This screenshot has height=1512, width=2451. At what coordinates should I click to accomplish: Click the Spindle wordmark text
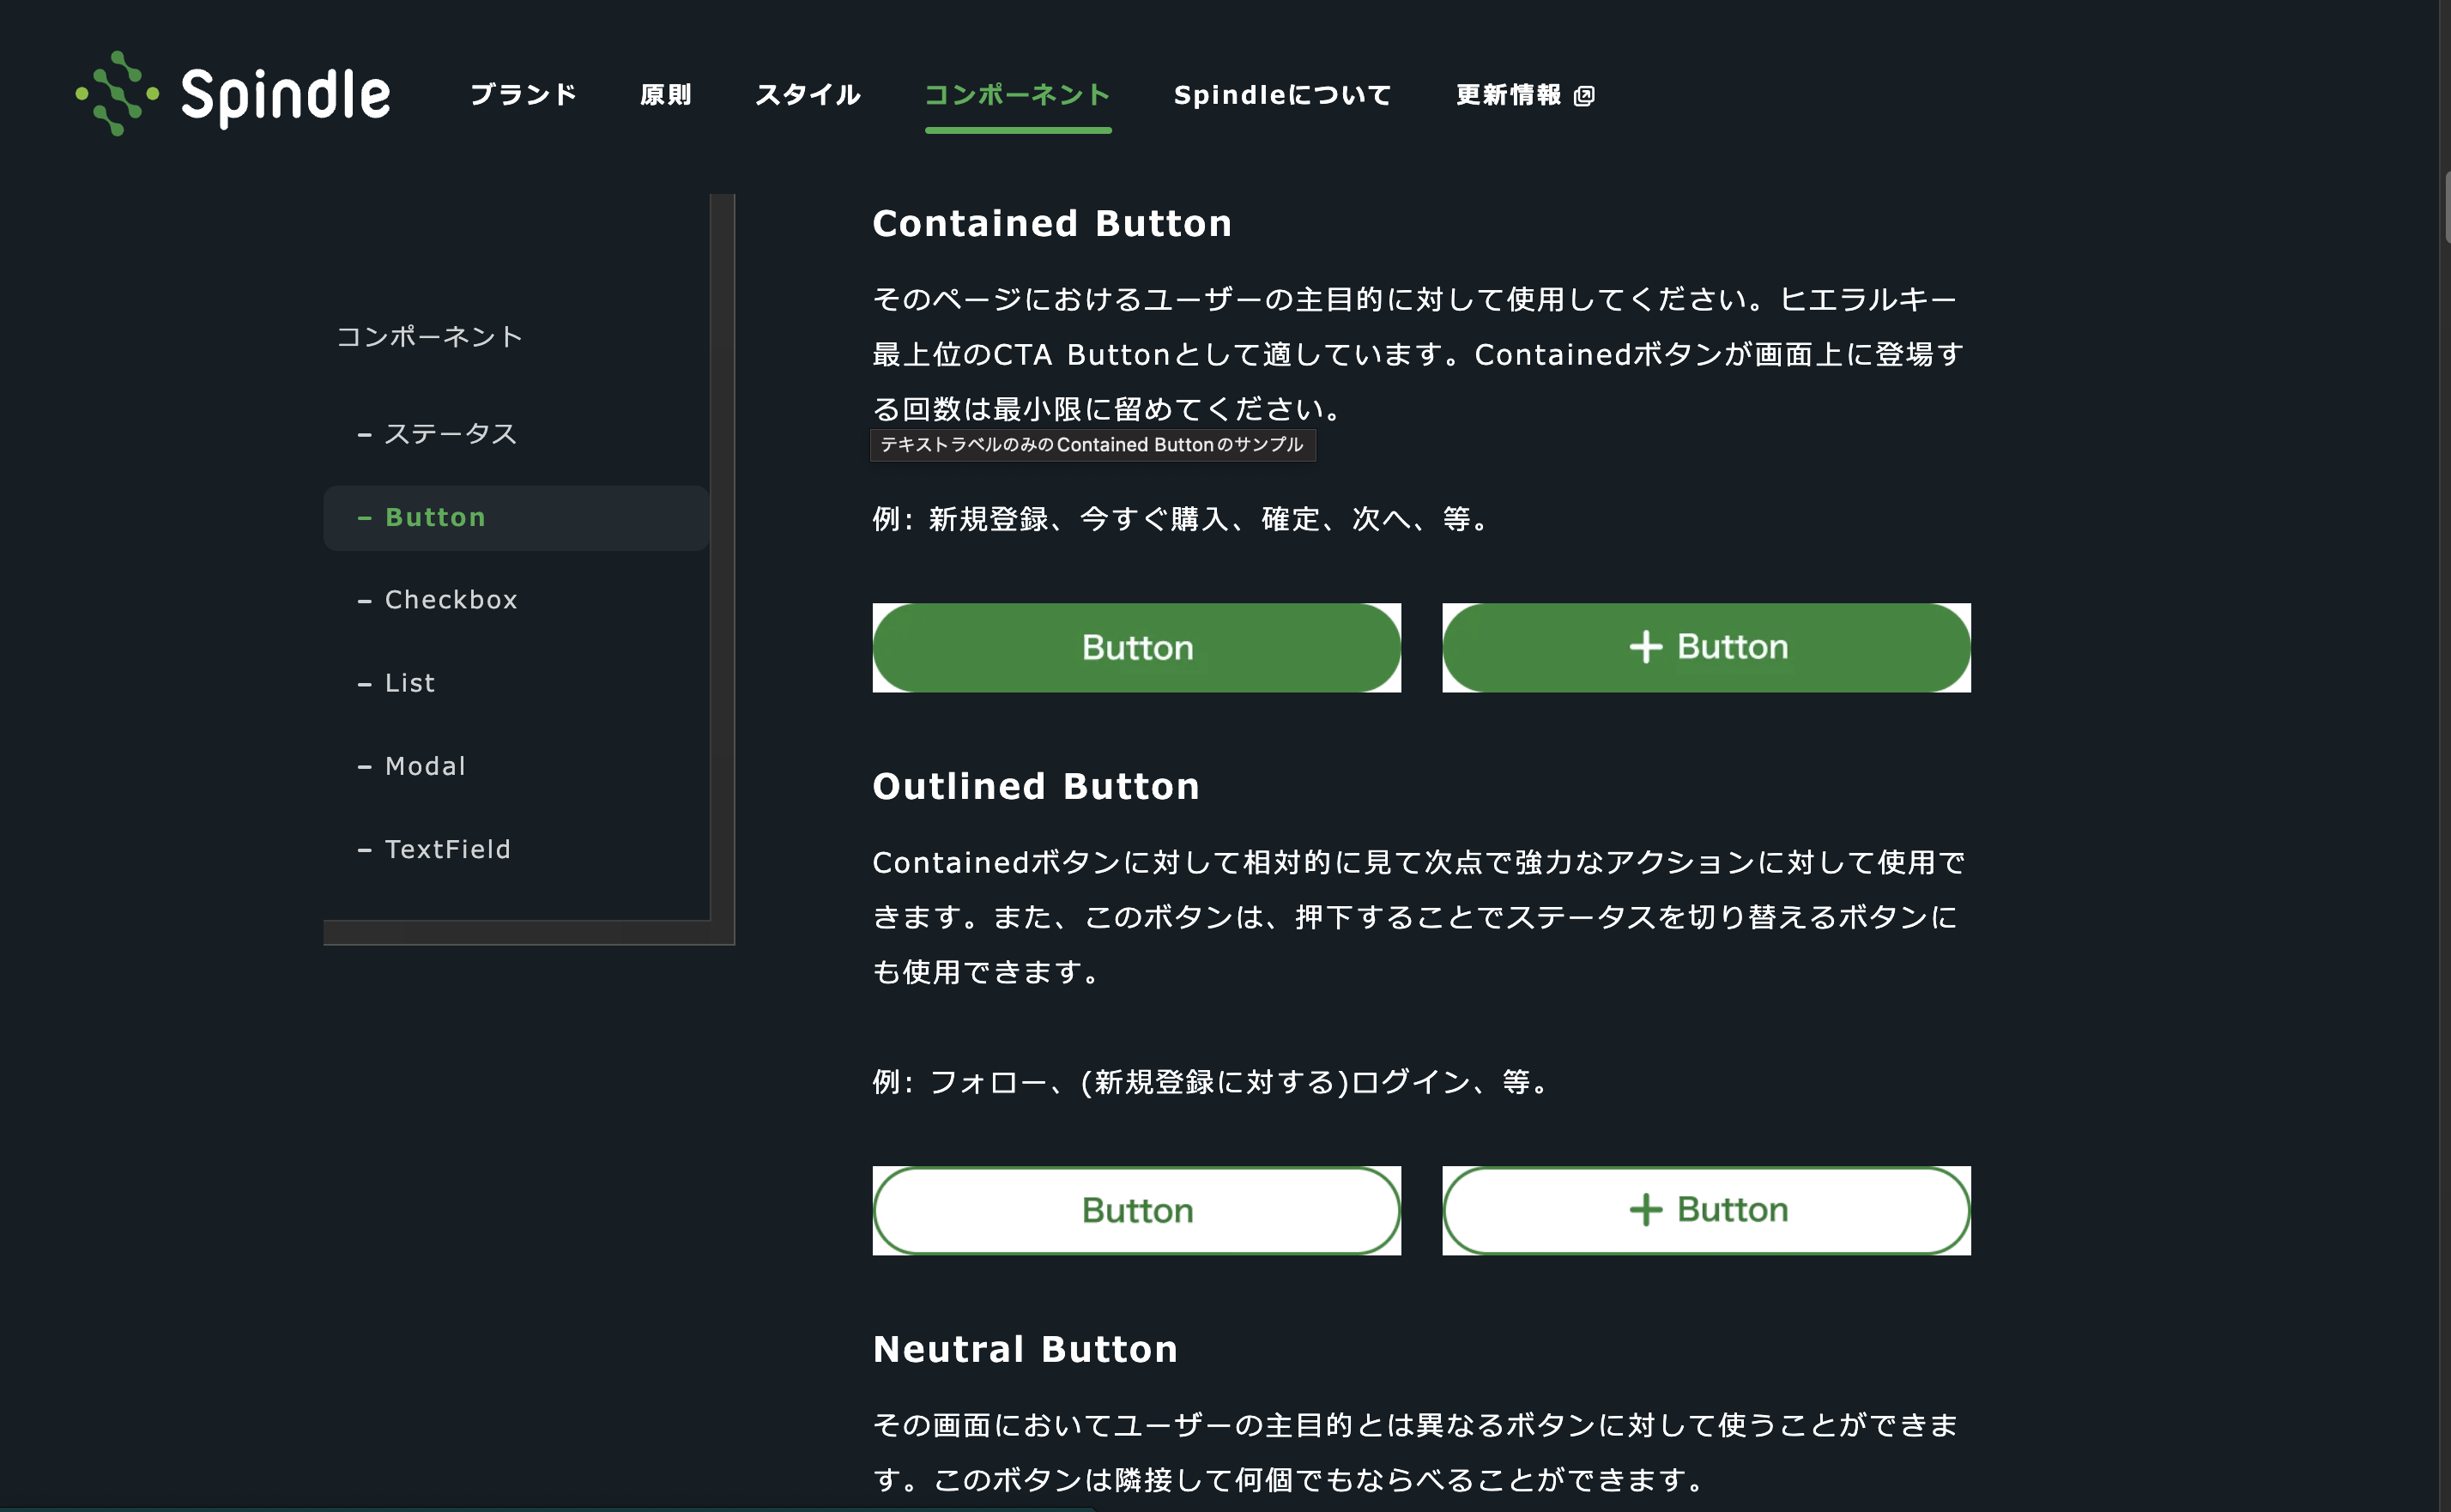[x=286, y=96]
